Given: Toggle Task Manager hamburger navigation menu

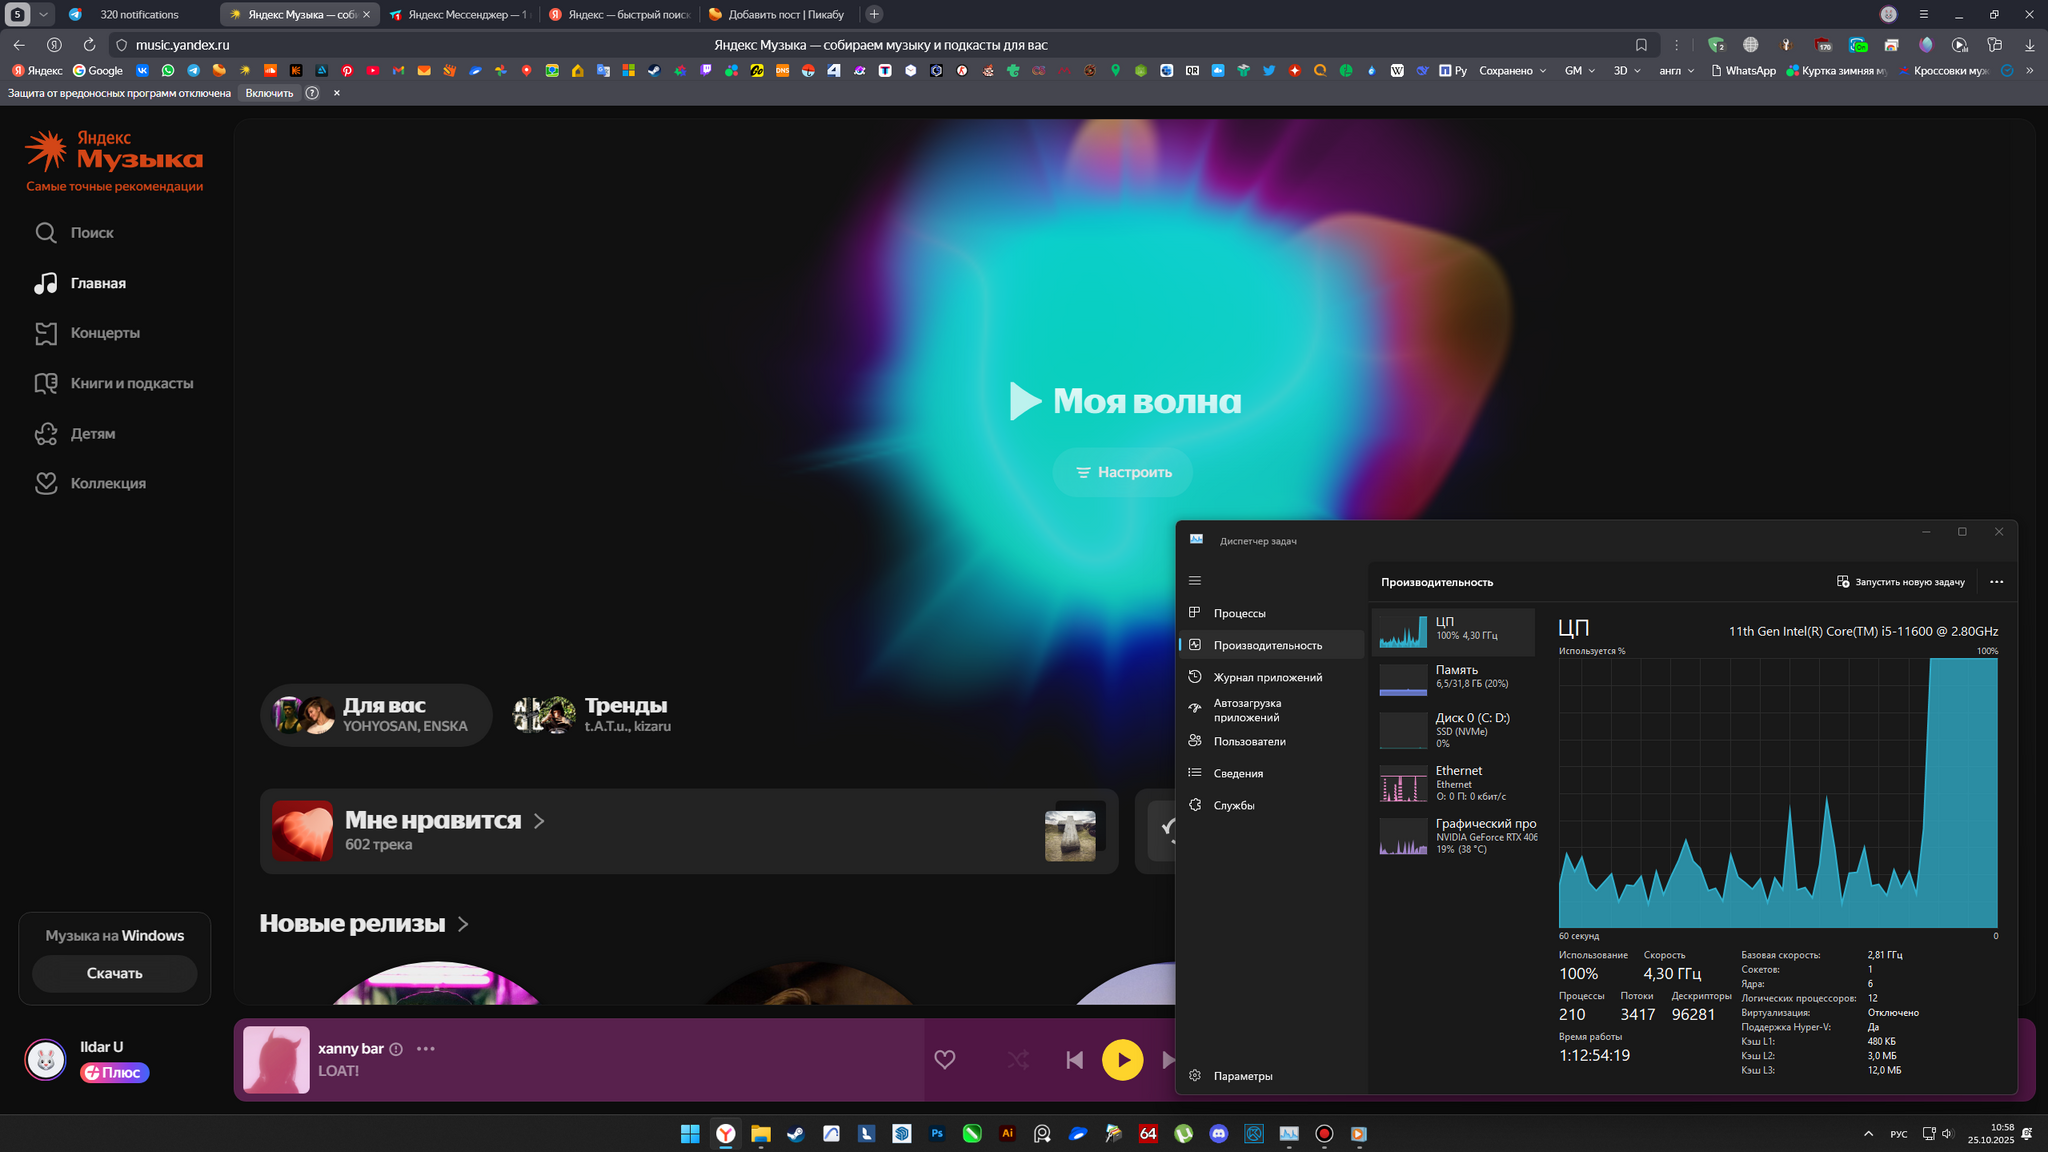Looking at the screenshot, I should (x=1195, y=581).
